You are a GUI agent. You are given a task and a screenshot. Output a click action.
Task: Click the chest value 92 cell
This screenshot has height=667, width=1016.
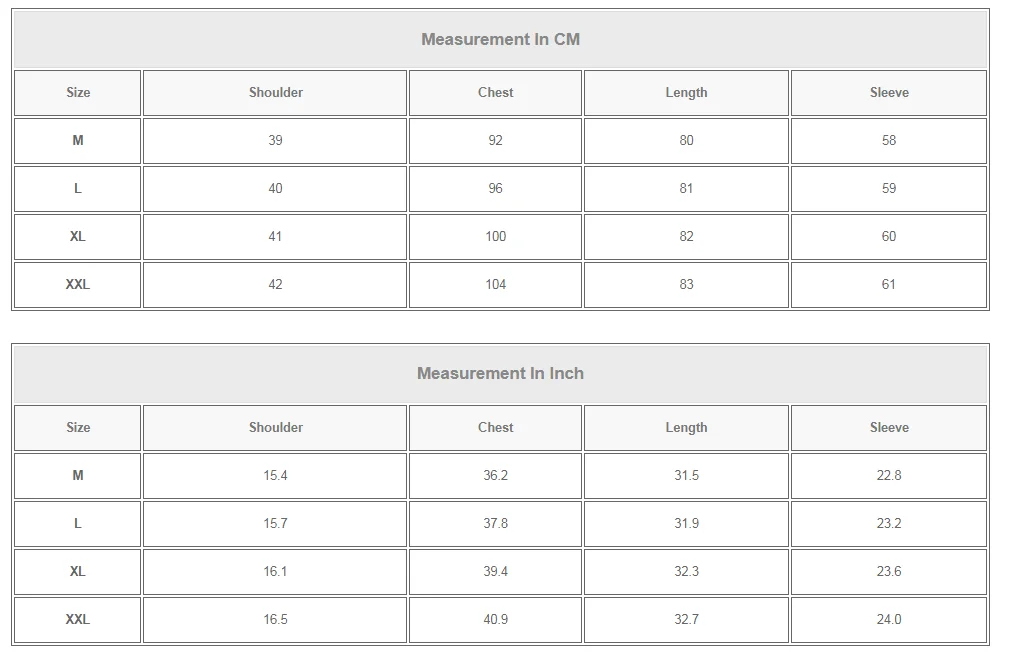495,141
